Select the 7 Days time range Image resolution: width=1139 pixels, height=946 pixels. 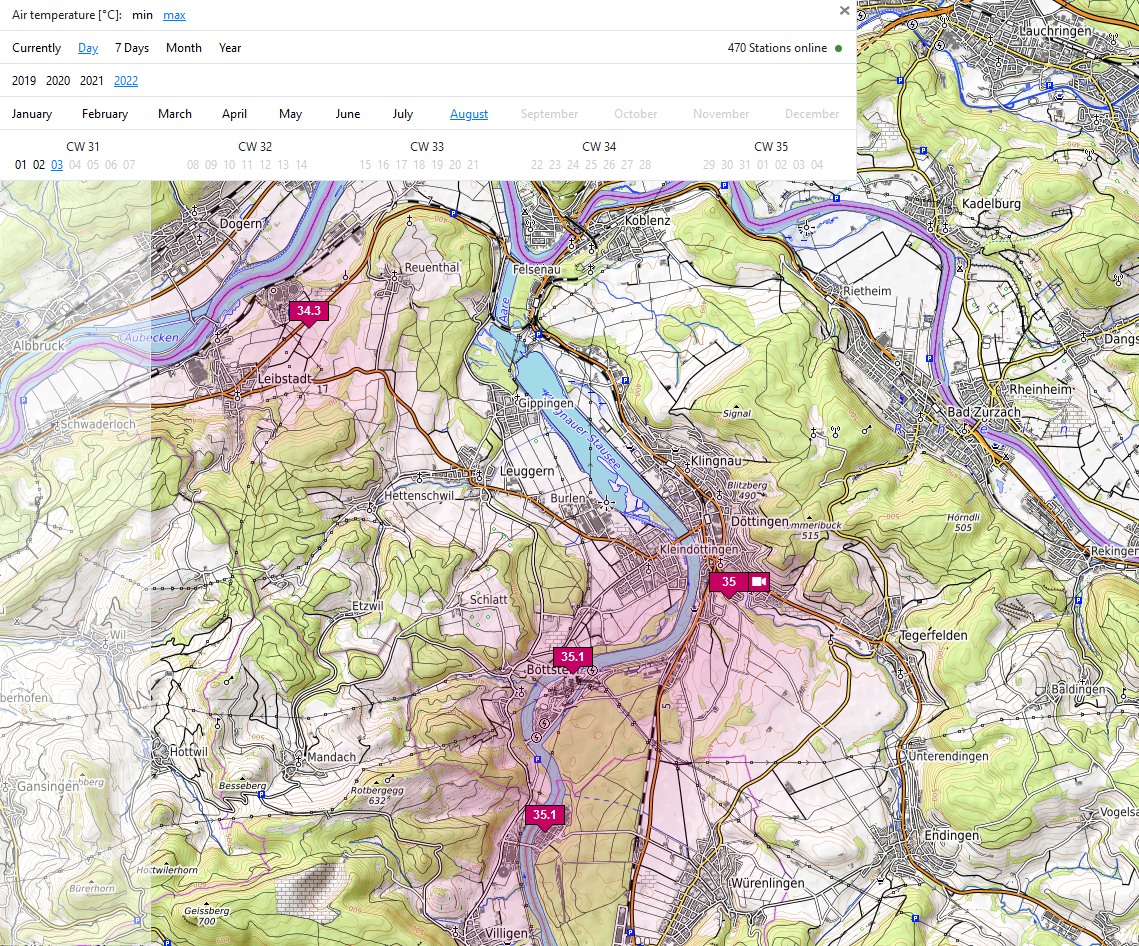pos(132,48)
